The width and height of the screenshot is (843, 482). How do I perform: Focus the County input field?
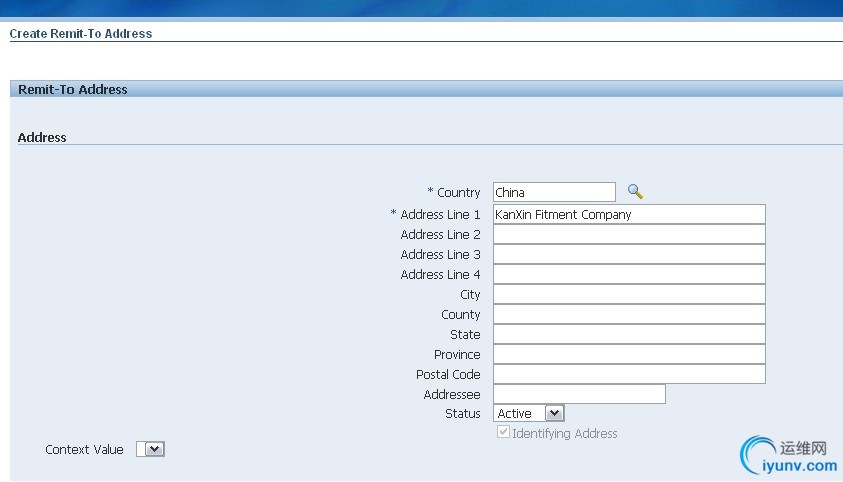[x=629, y=314]
